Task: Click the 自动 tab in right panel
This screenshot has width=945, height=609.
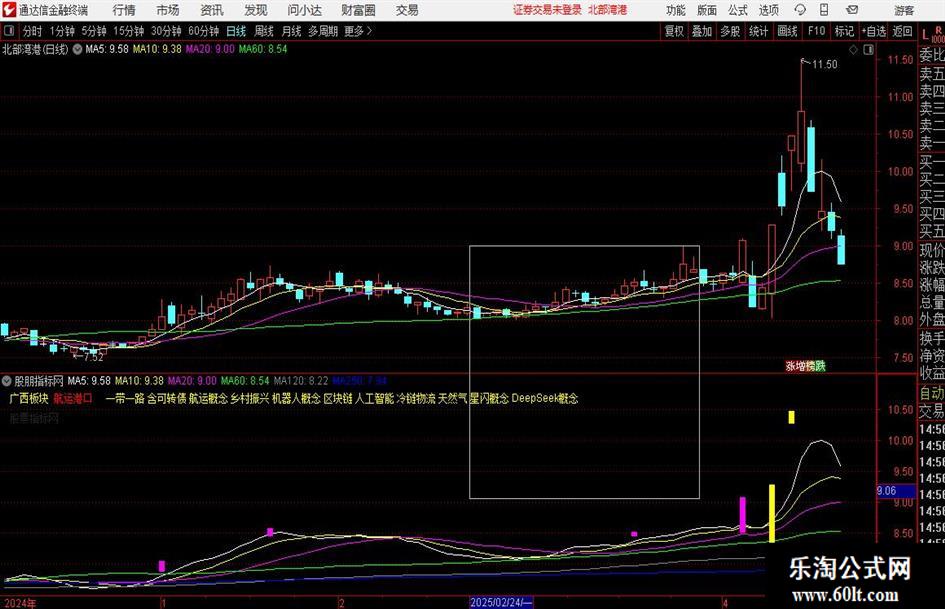Action: 932,393
